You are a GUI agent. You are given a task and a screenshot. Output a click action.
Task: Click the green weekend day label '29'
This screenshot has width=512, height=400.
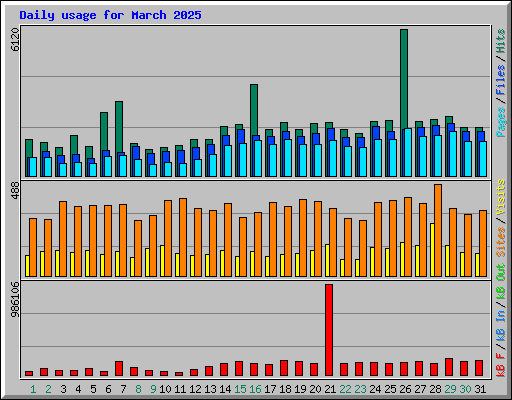[450, 389]
